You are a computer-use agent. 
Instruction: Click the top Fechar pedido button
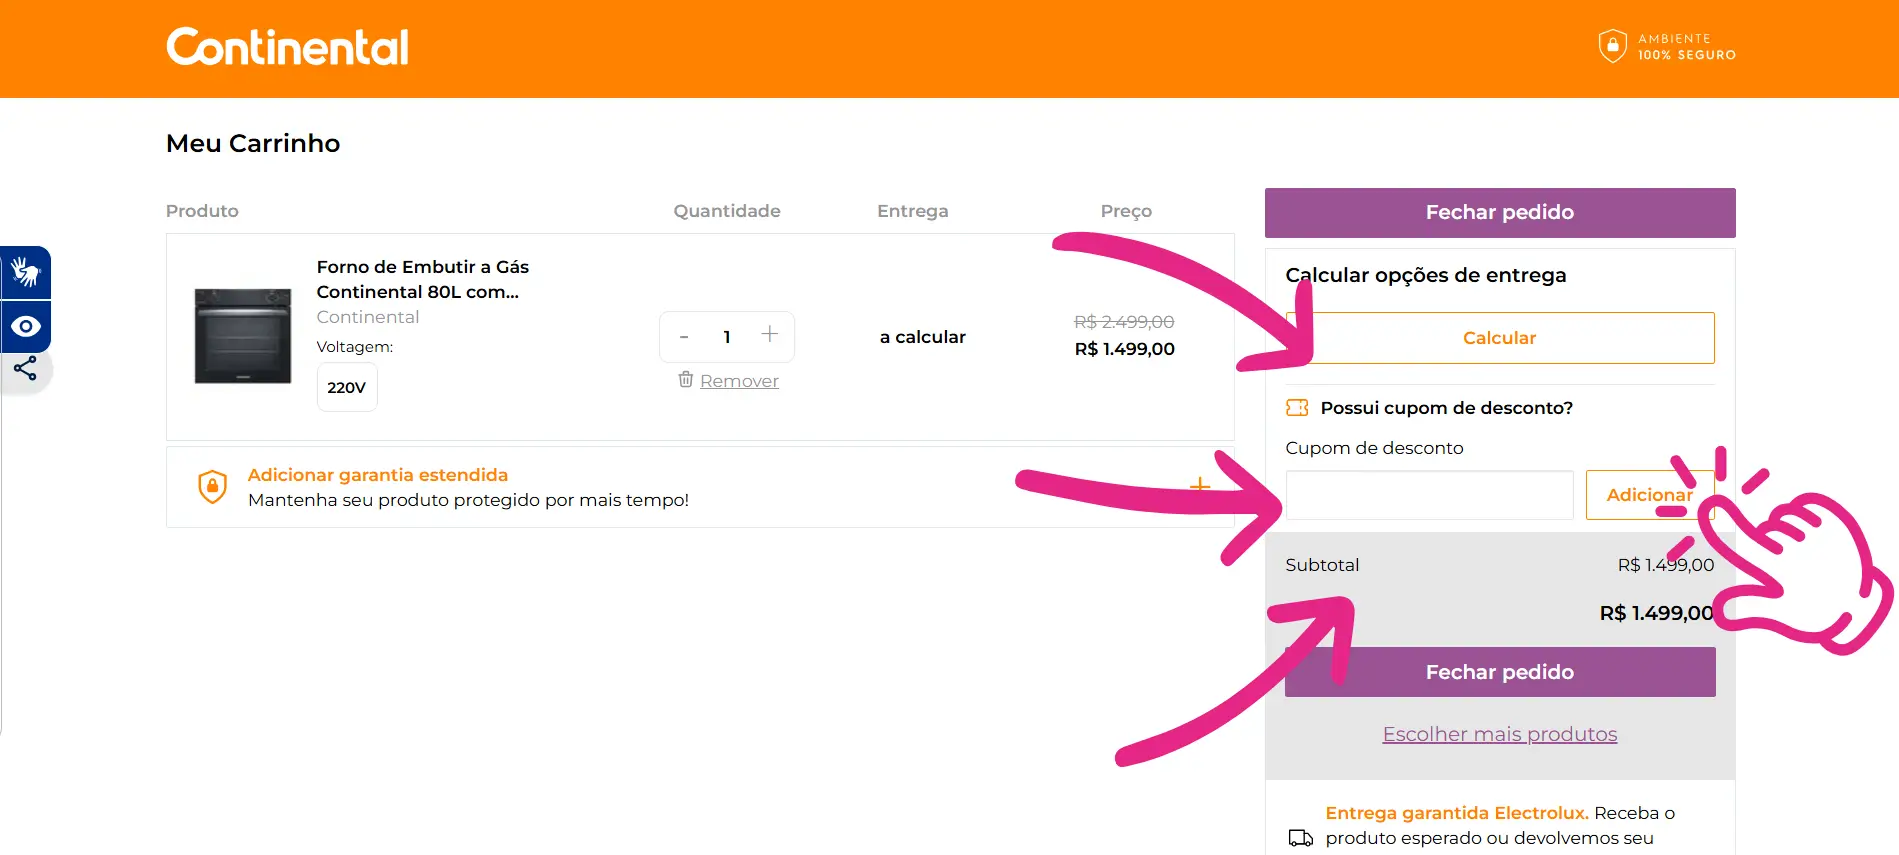1500,212
